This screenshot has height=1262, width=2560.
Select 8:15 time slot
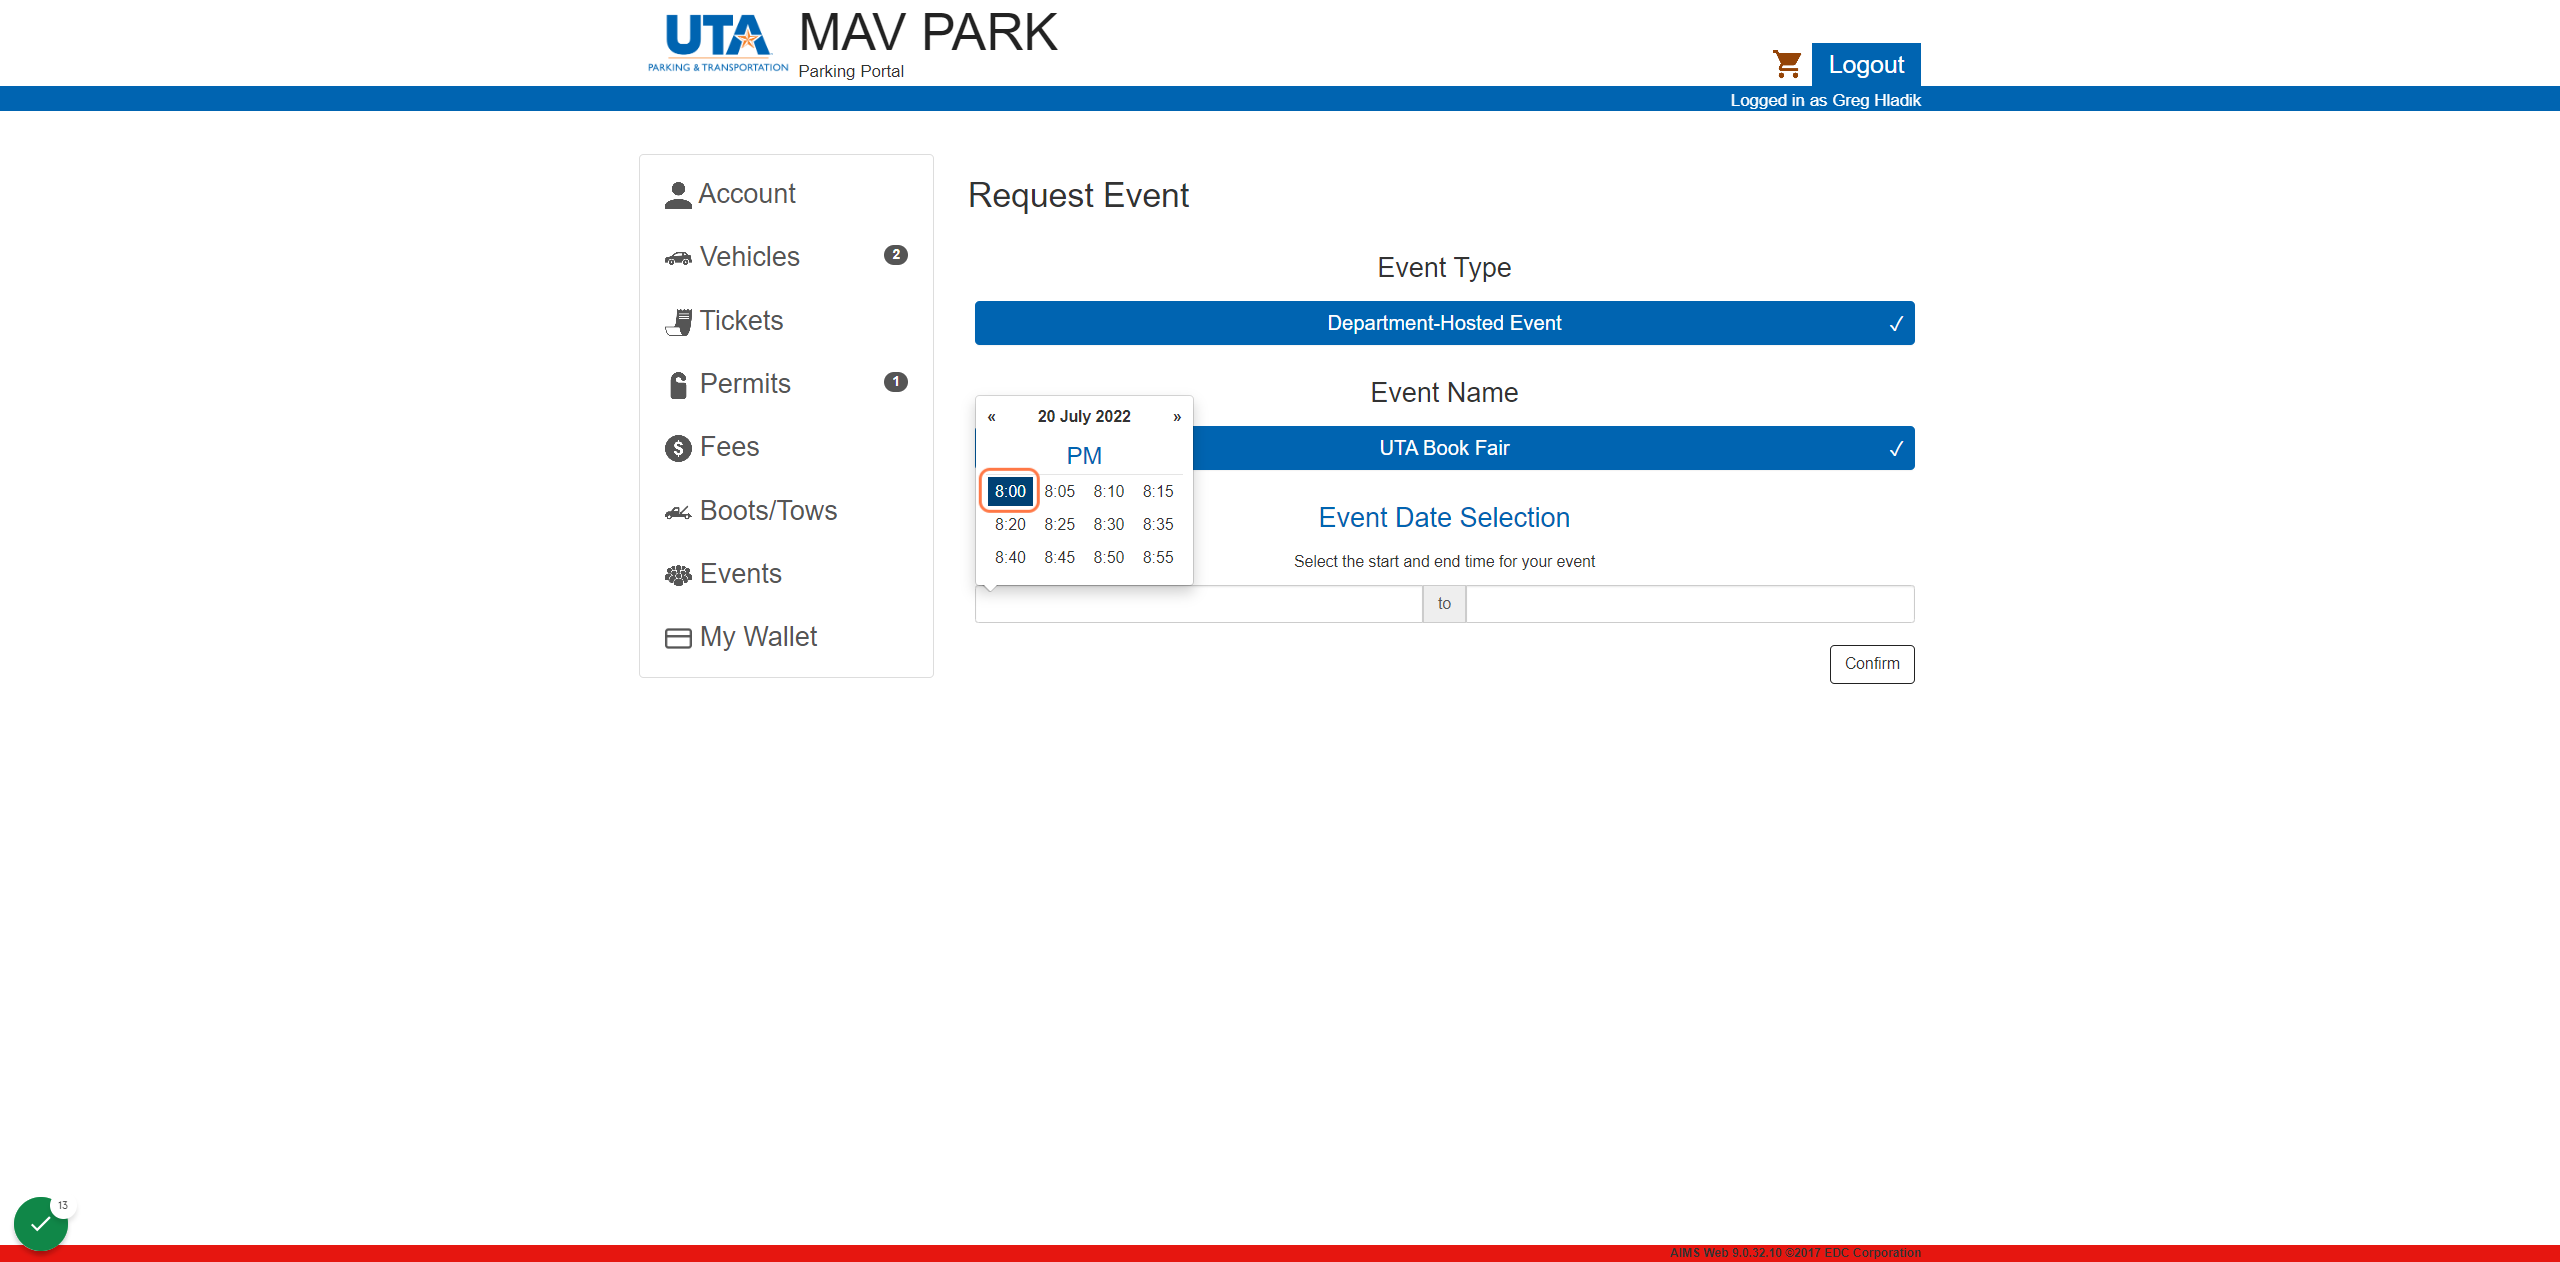[1158, 491]
